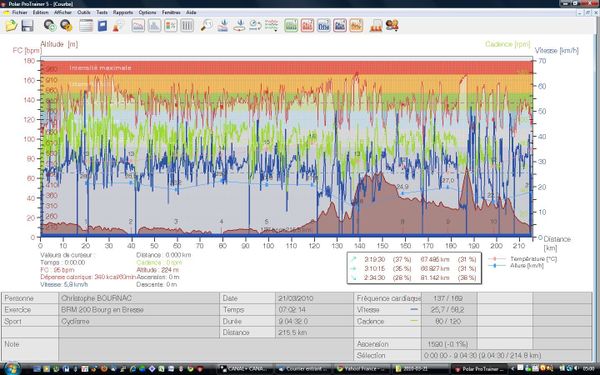The image size is (600, 375).
Task: Click the Fréquence cardiaque value 137 / 169
Action: pos(449,298)
